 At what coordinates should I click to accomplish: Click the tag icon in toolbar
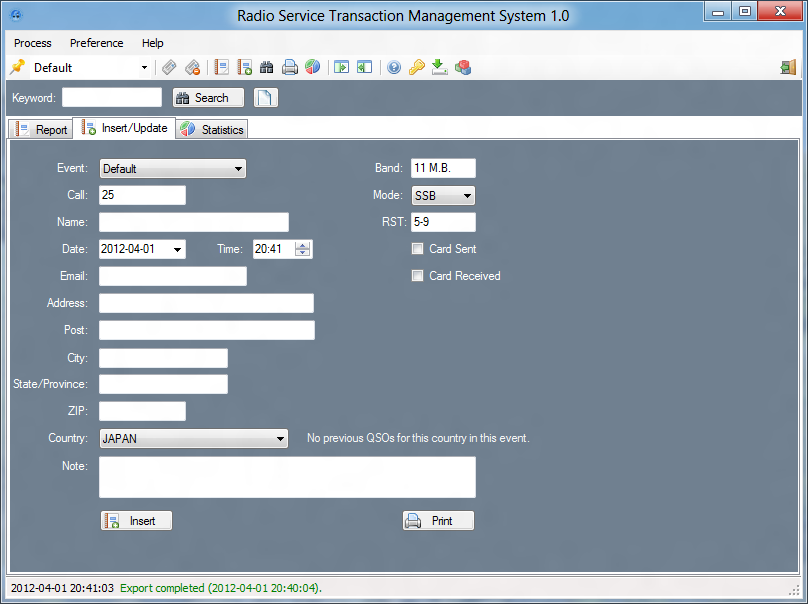click(x=169, y=68)
